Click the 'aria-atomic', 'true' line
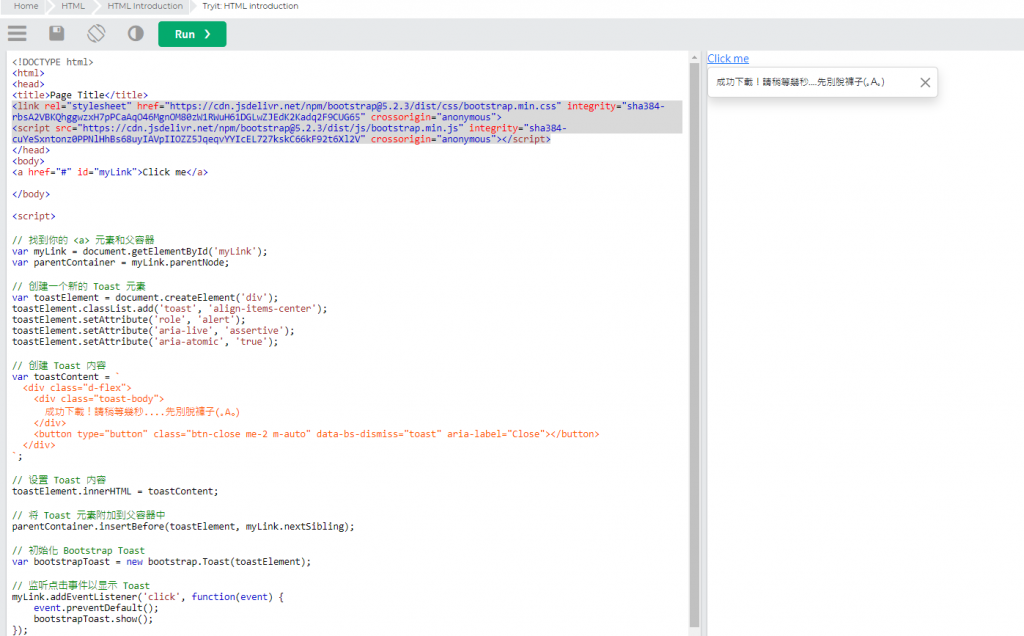This screenshot has height=636, width=1024. coord(145,342)
